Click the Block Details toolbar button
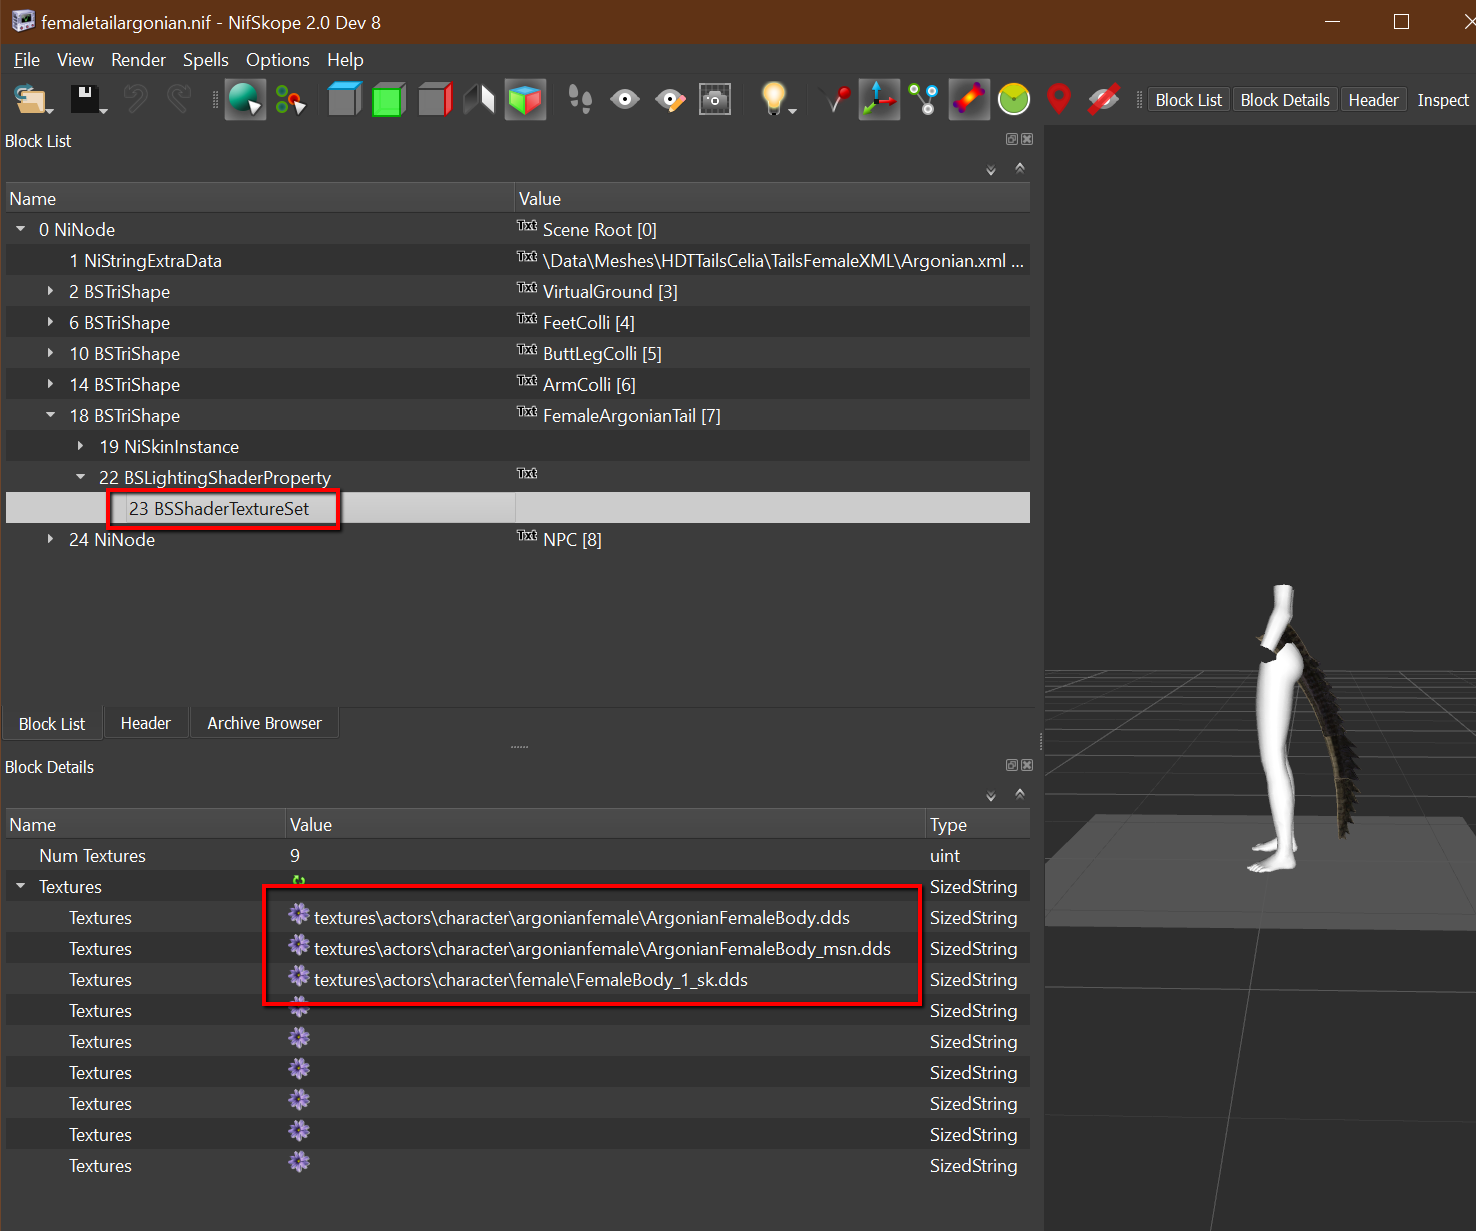The height and width of the screenshot is (1231, 1476). tap(1285, 100)
